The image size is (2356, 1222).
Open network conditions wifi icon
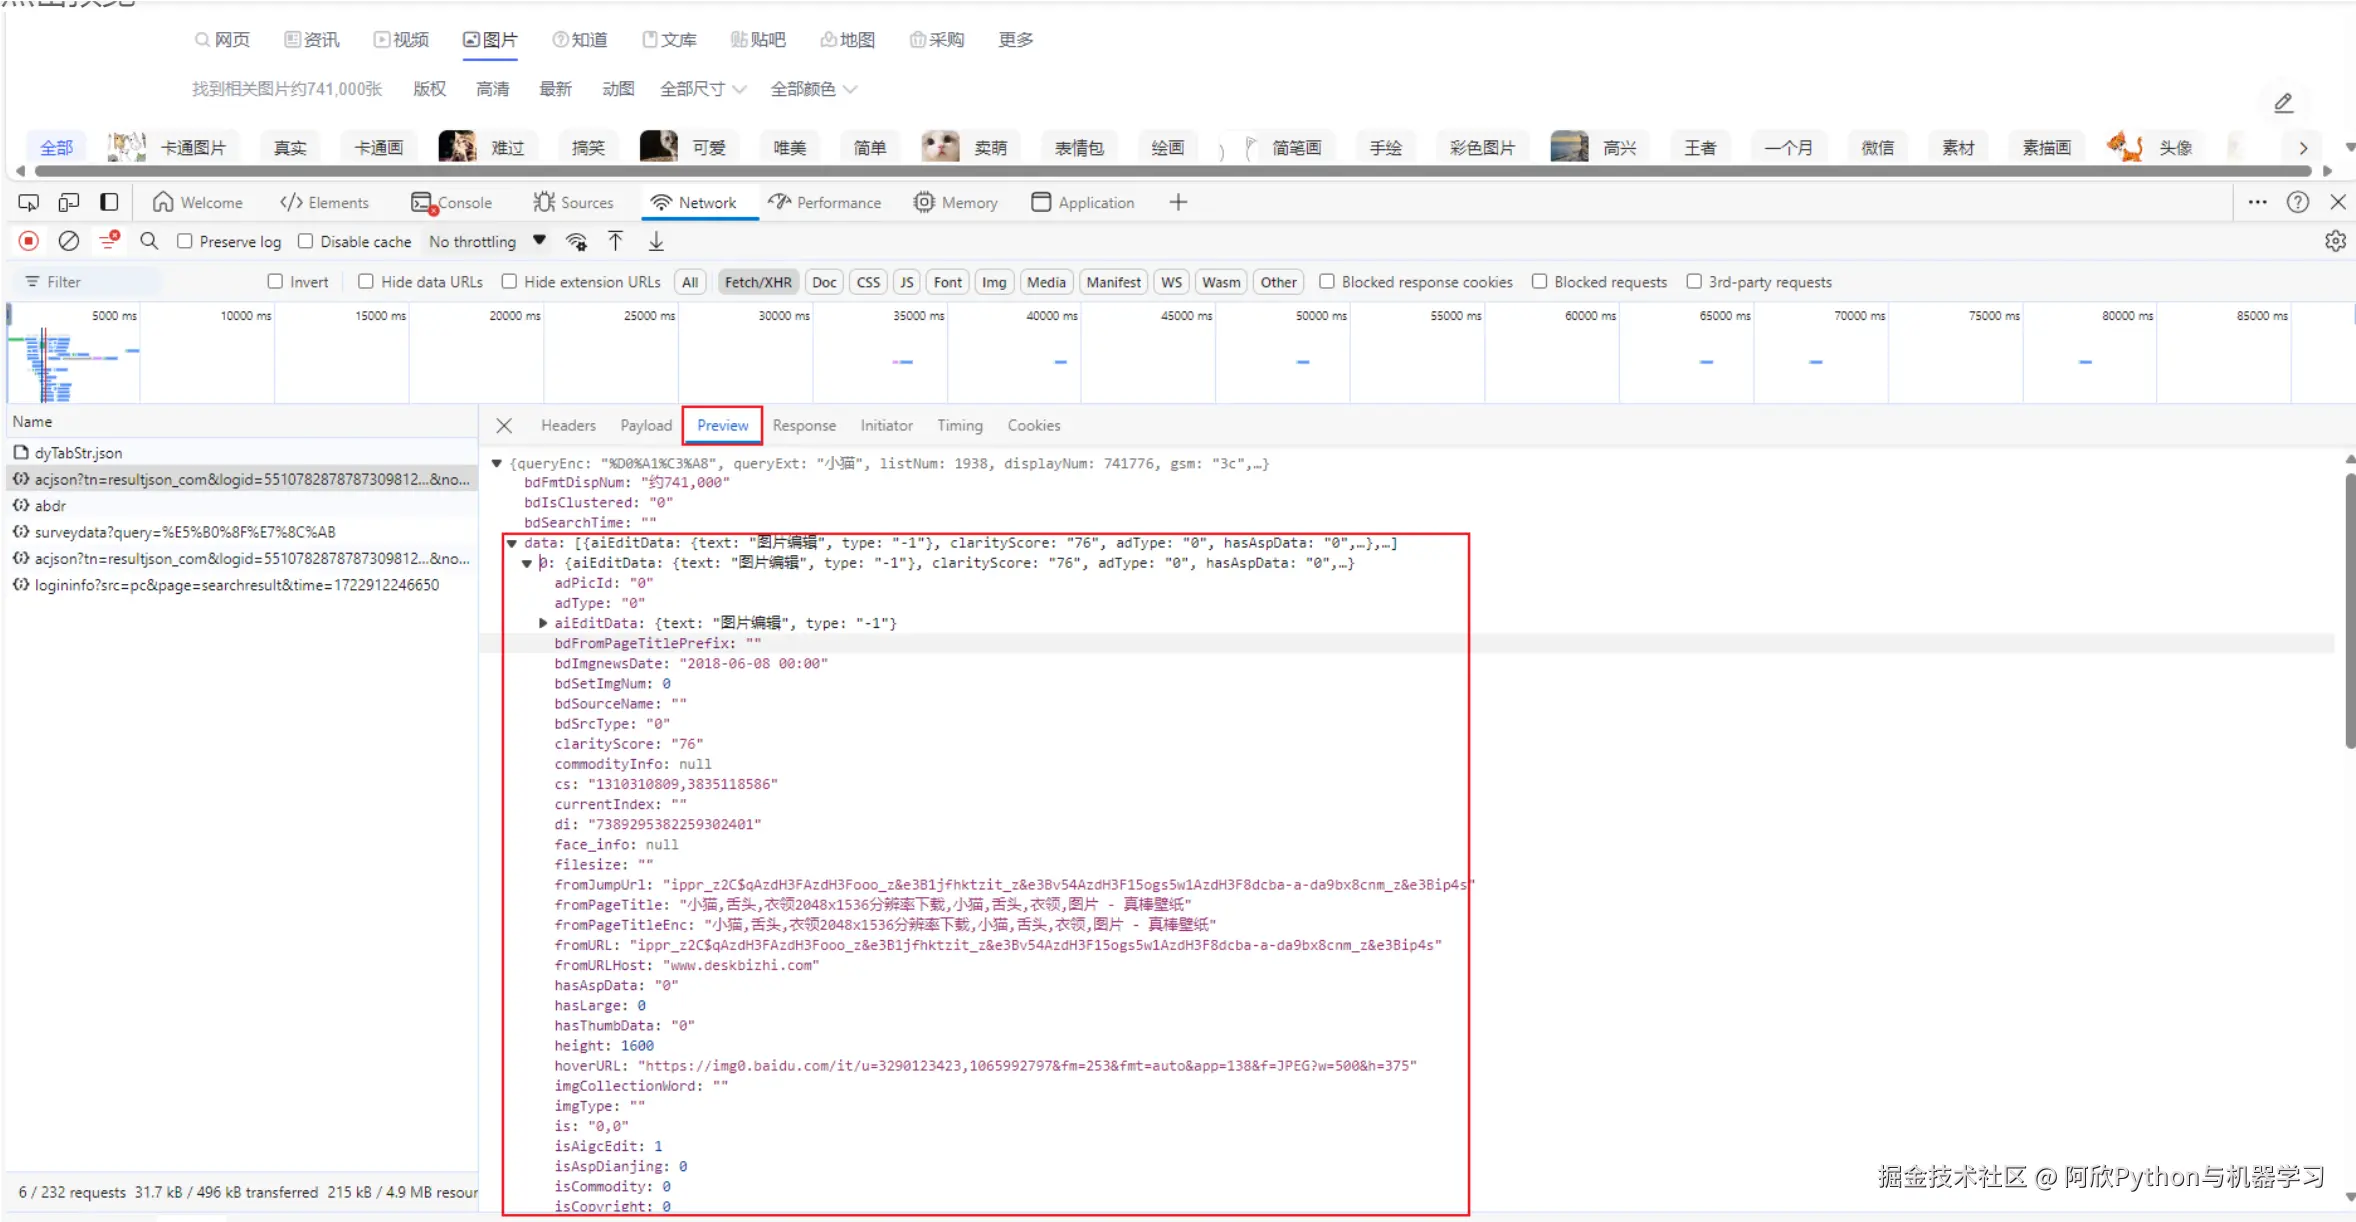(576, 241)
